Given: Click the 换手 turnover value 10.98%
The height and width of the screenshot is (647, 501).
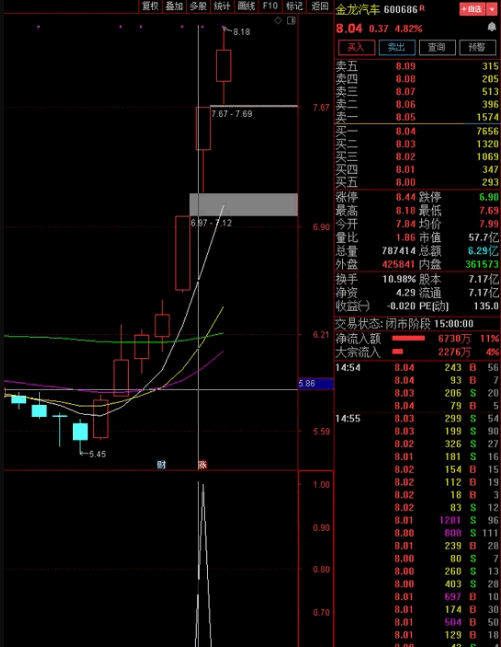Looking at the screenshot, I should 399,279.
